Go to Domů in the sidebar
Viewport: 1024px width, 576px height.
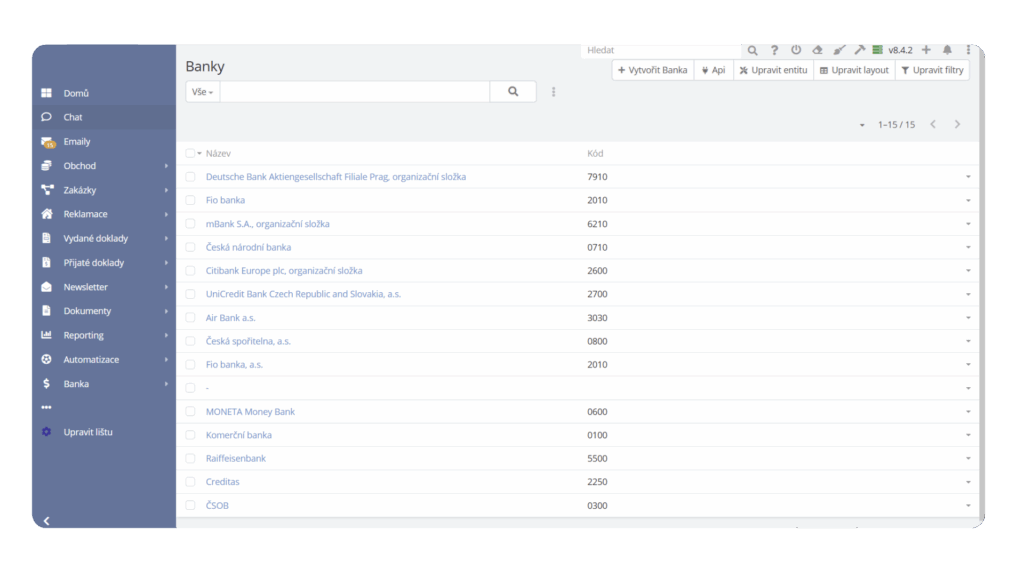pos(76,93)
